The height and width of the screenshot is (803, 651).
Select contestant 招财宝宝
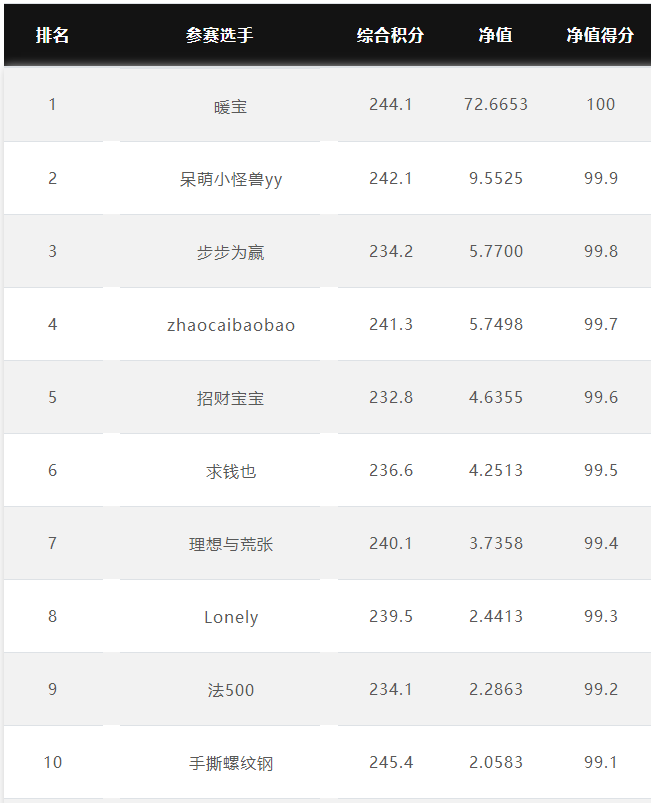pos(230,398)
